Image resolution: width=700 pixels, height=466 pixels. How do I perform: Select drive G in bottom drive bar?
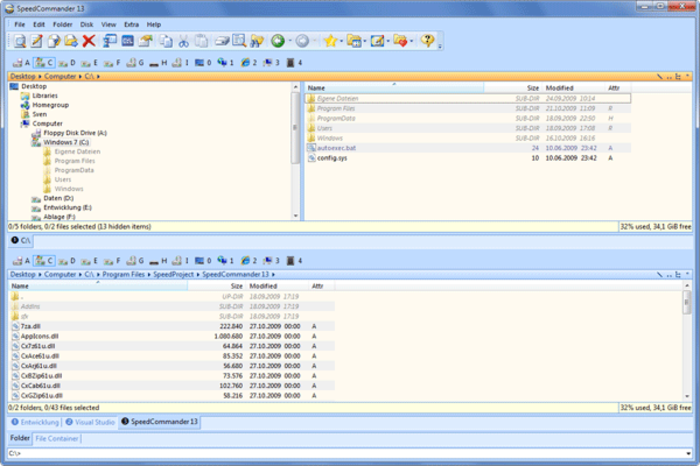(x=135, y=261)
